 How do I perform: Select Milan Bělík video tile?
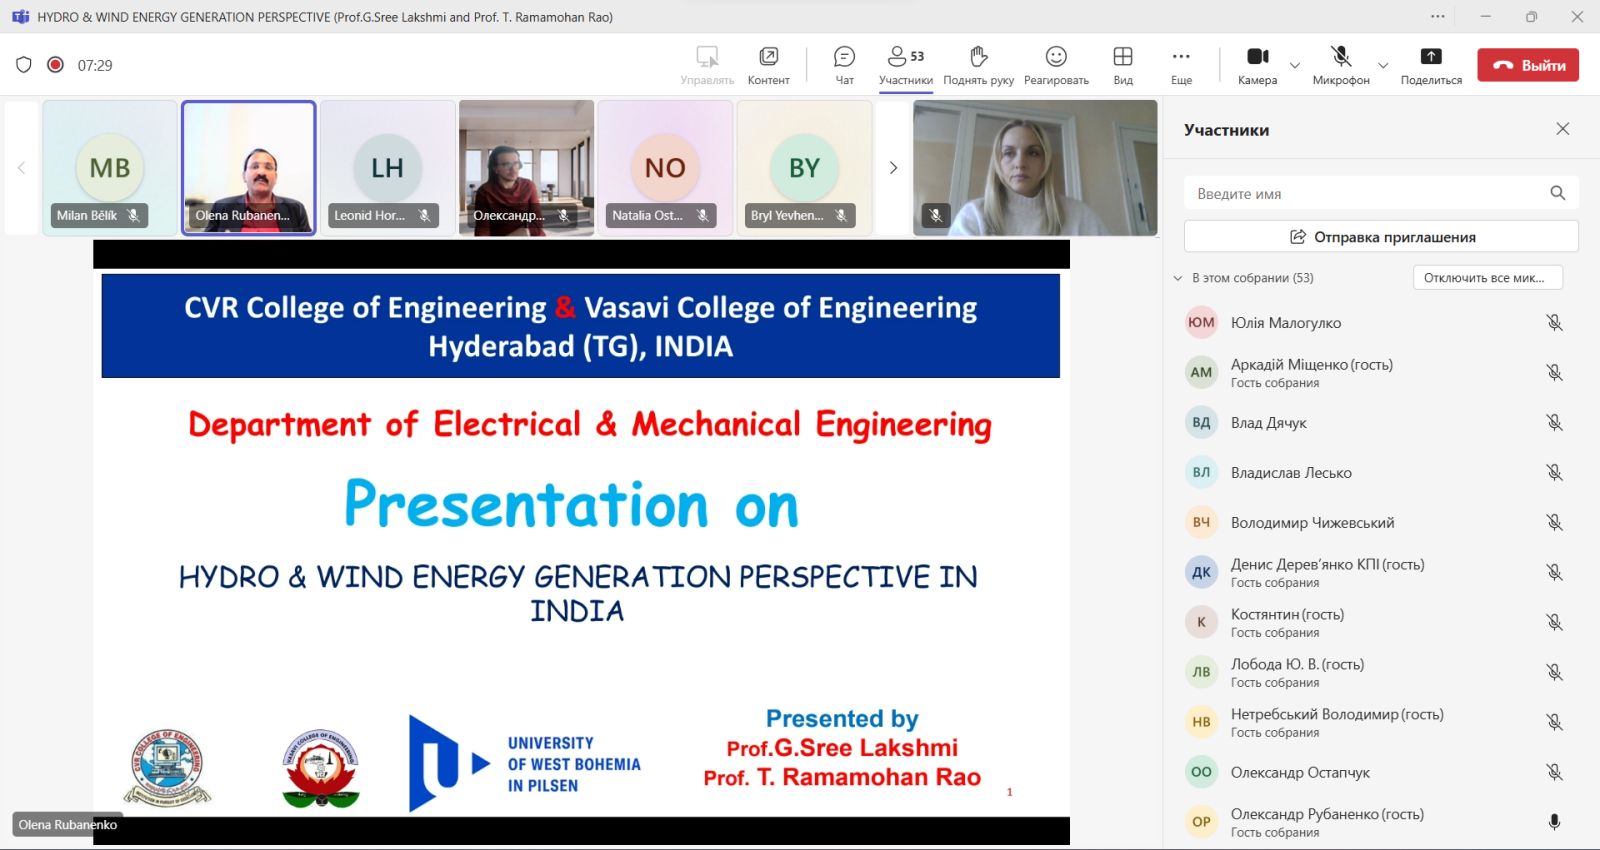point(110,168)
